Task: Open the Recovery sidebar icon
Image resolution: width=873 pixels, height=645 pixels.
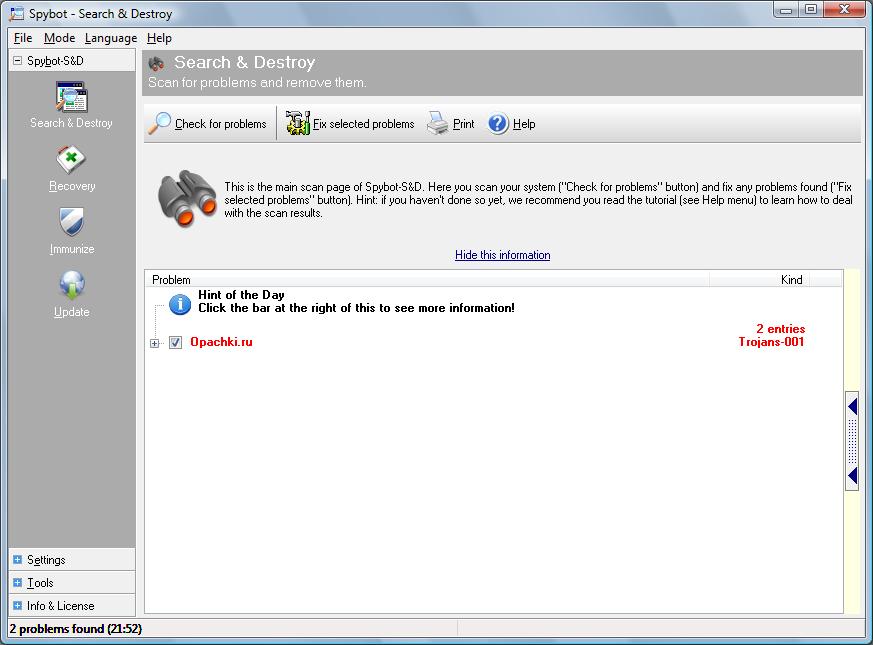Action: 71,160
